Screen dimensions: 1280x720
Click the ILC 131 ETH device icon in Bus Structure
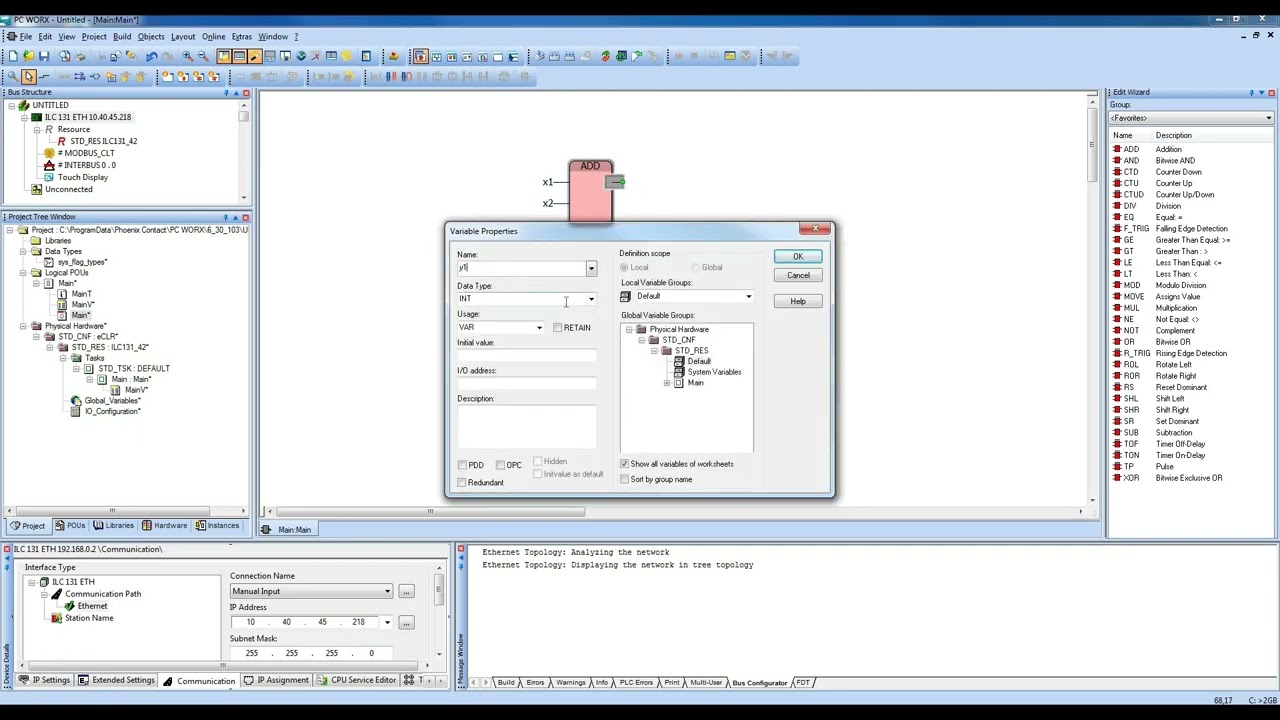(37, 117)
